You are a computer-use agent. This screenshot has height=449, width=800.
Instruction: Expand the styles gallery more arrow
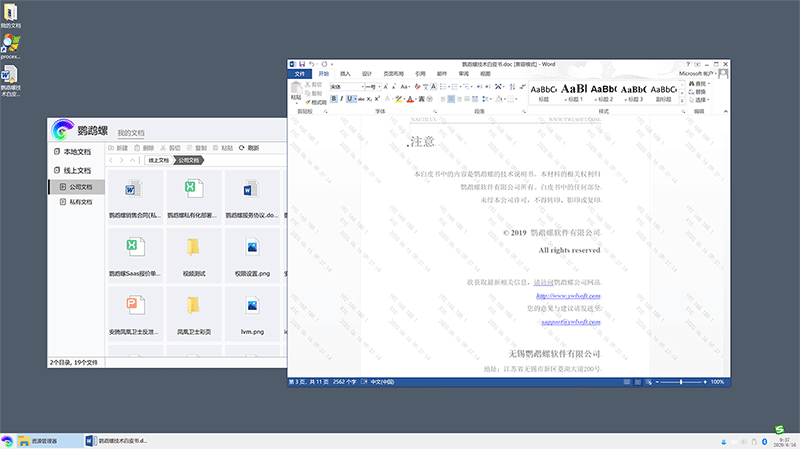tap(682, 101)
